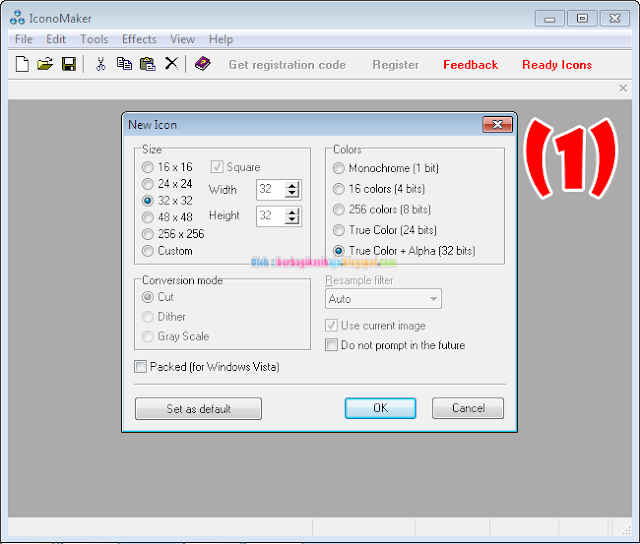
Task: Click the Cut scissors toolbar icon
Action: 100,64
